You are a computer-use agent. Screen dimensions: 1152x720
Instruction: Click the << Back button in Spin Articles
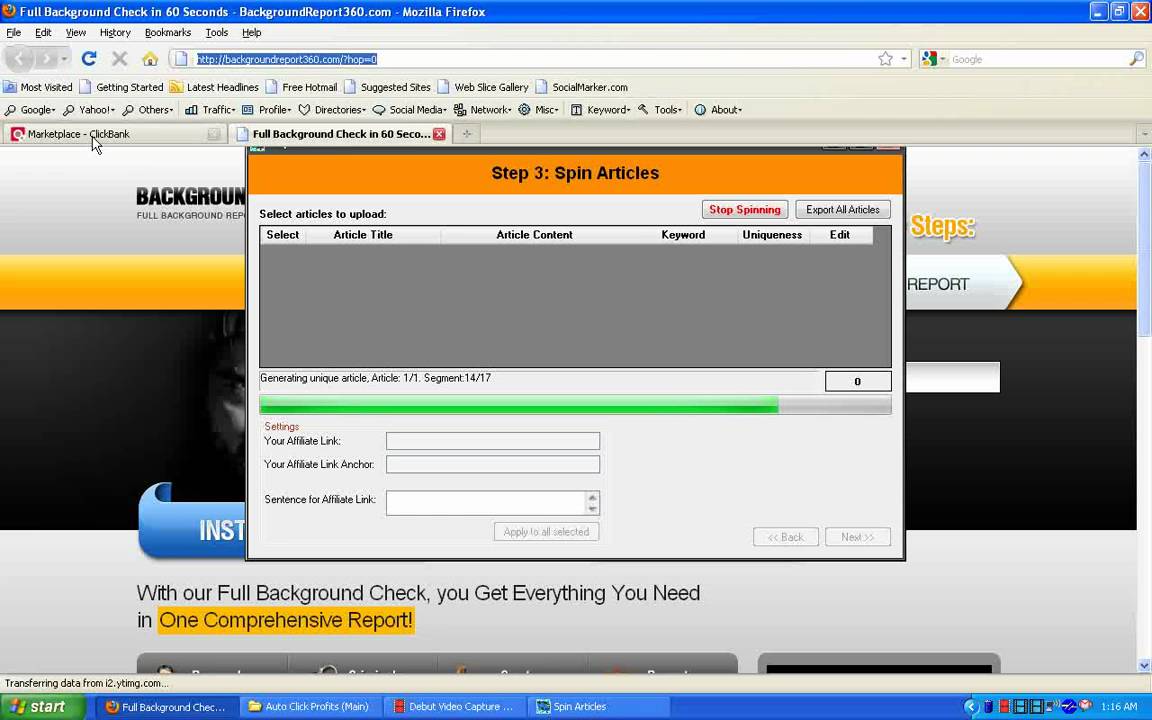[785, 537]
